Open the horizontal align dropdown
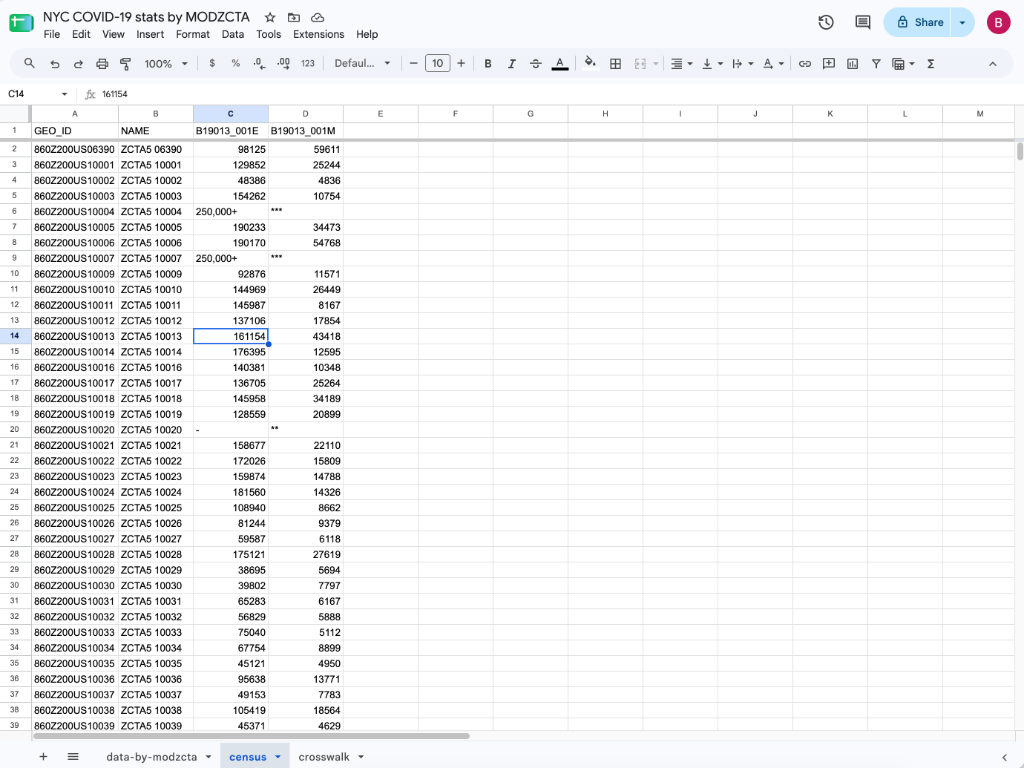 pyautogui.click(x=681, y=63)
